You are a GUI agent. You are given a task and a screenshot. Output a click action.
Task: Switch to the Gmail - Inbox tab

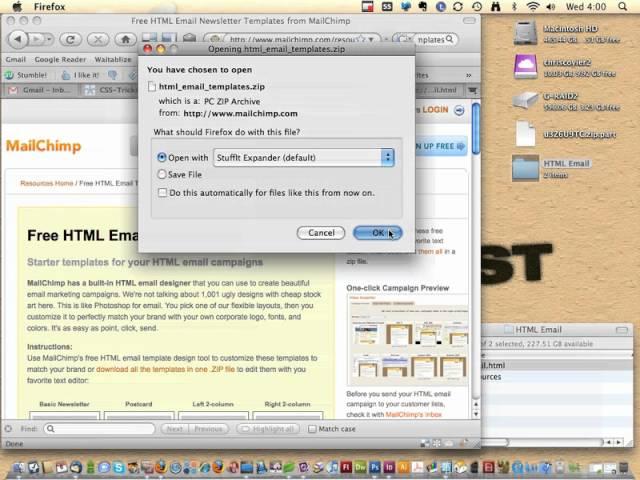40,90
